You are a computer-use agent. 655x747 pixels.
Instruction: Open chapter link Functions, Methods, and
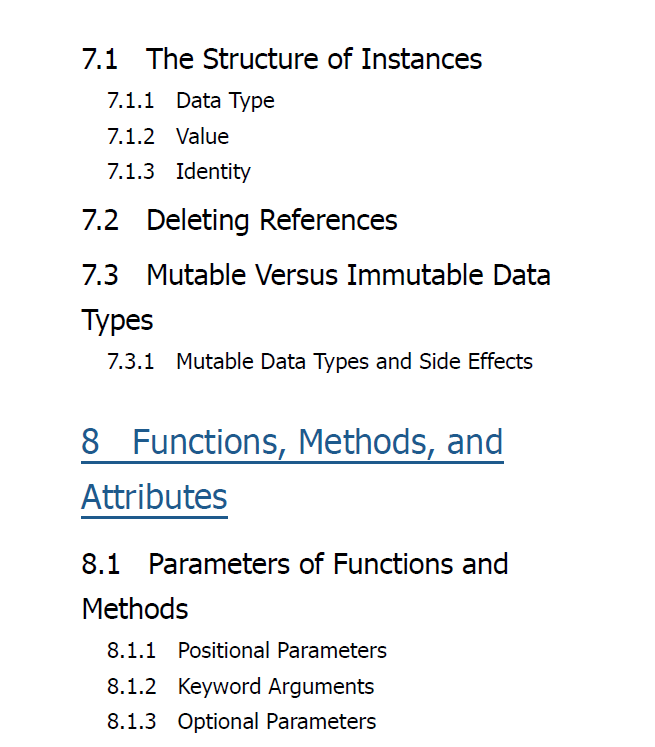[x=292, y=442]
